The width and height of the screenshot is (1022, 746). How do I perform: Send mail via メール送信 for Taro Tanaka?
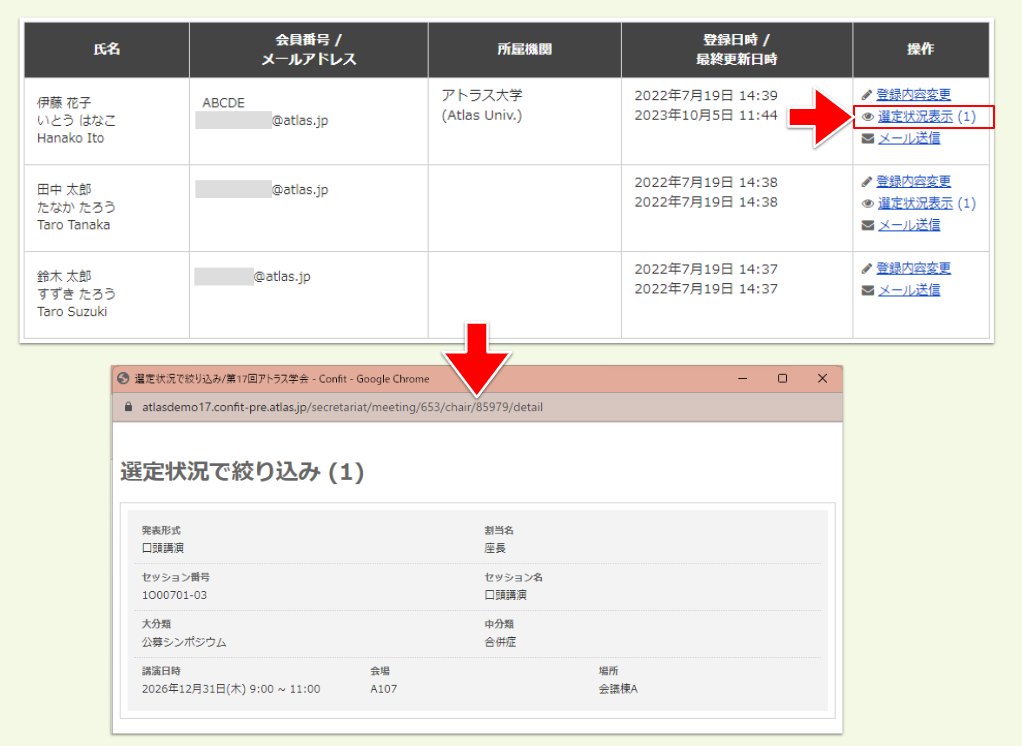908,226
